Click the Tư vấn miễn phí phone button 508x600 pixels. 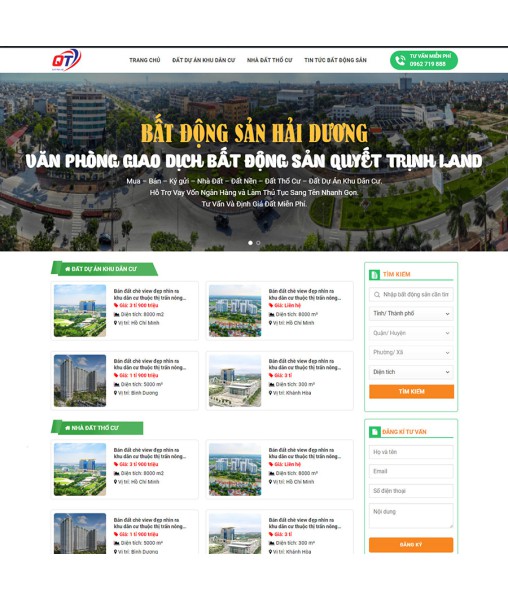click(x=423, y=60)
